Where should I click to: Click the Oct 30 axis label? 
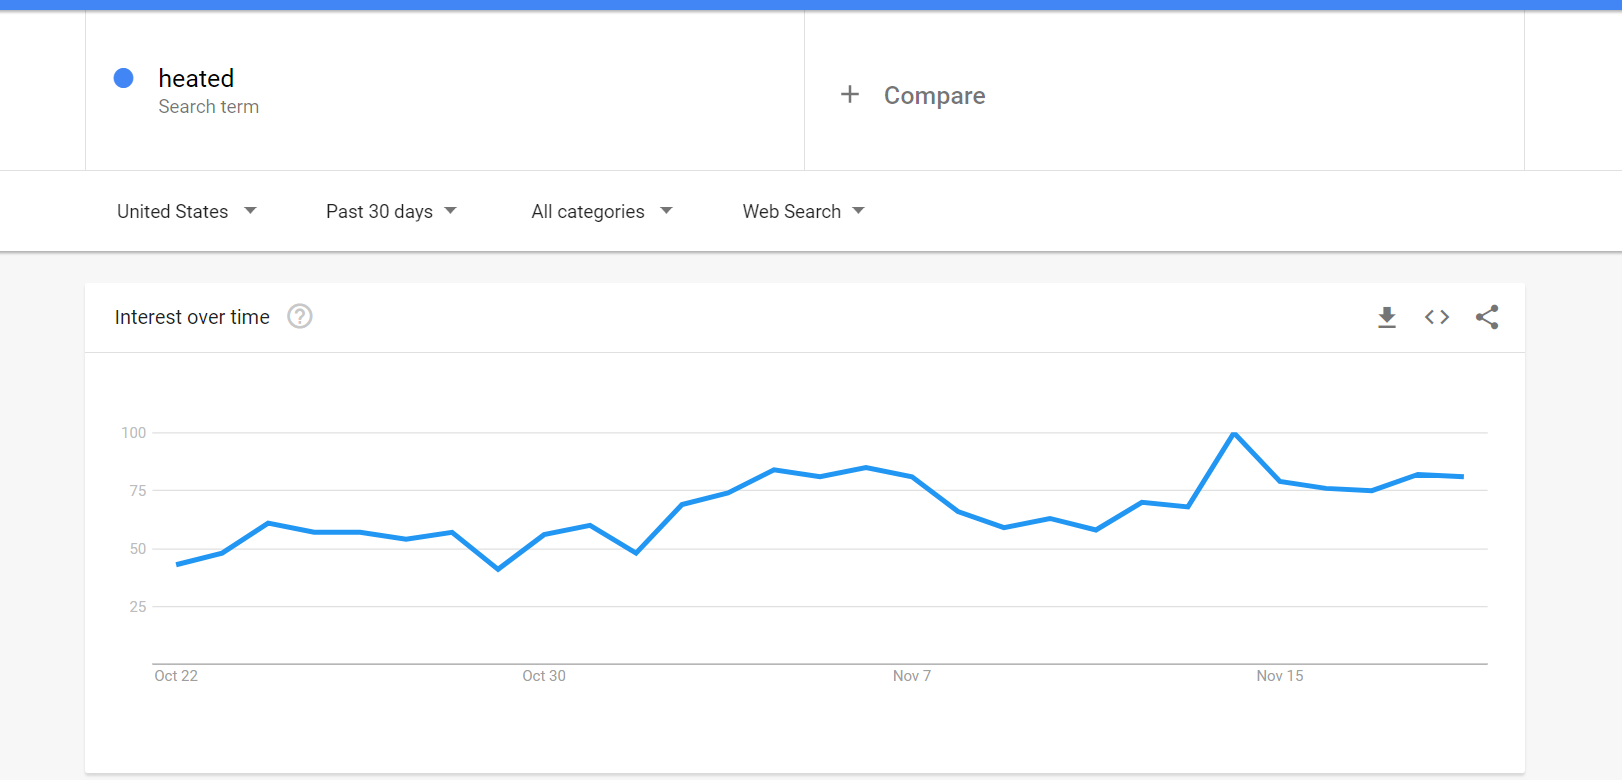click(x=544, y=676)
